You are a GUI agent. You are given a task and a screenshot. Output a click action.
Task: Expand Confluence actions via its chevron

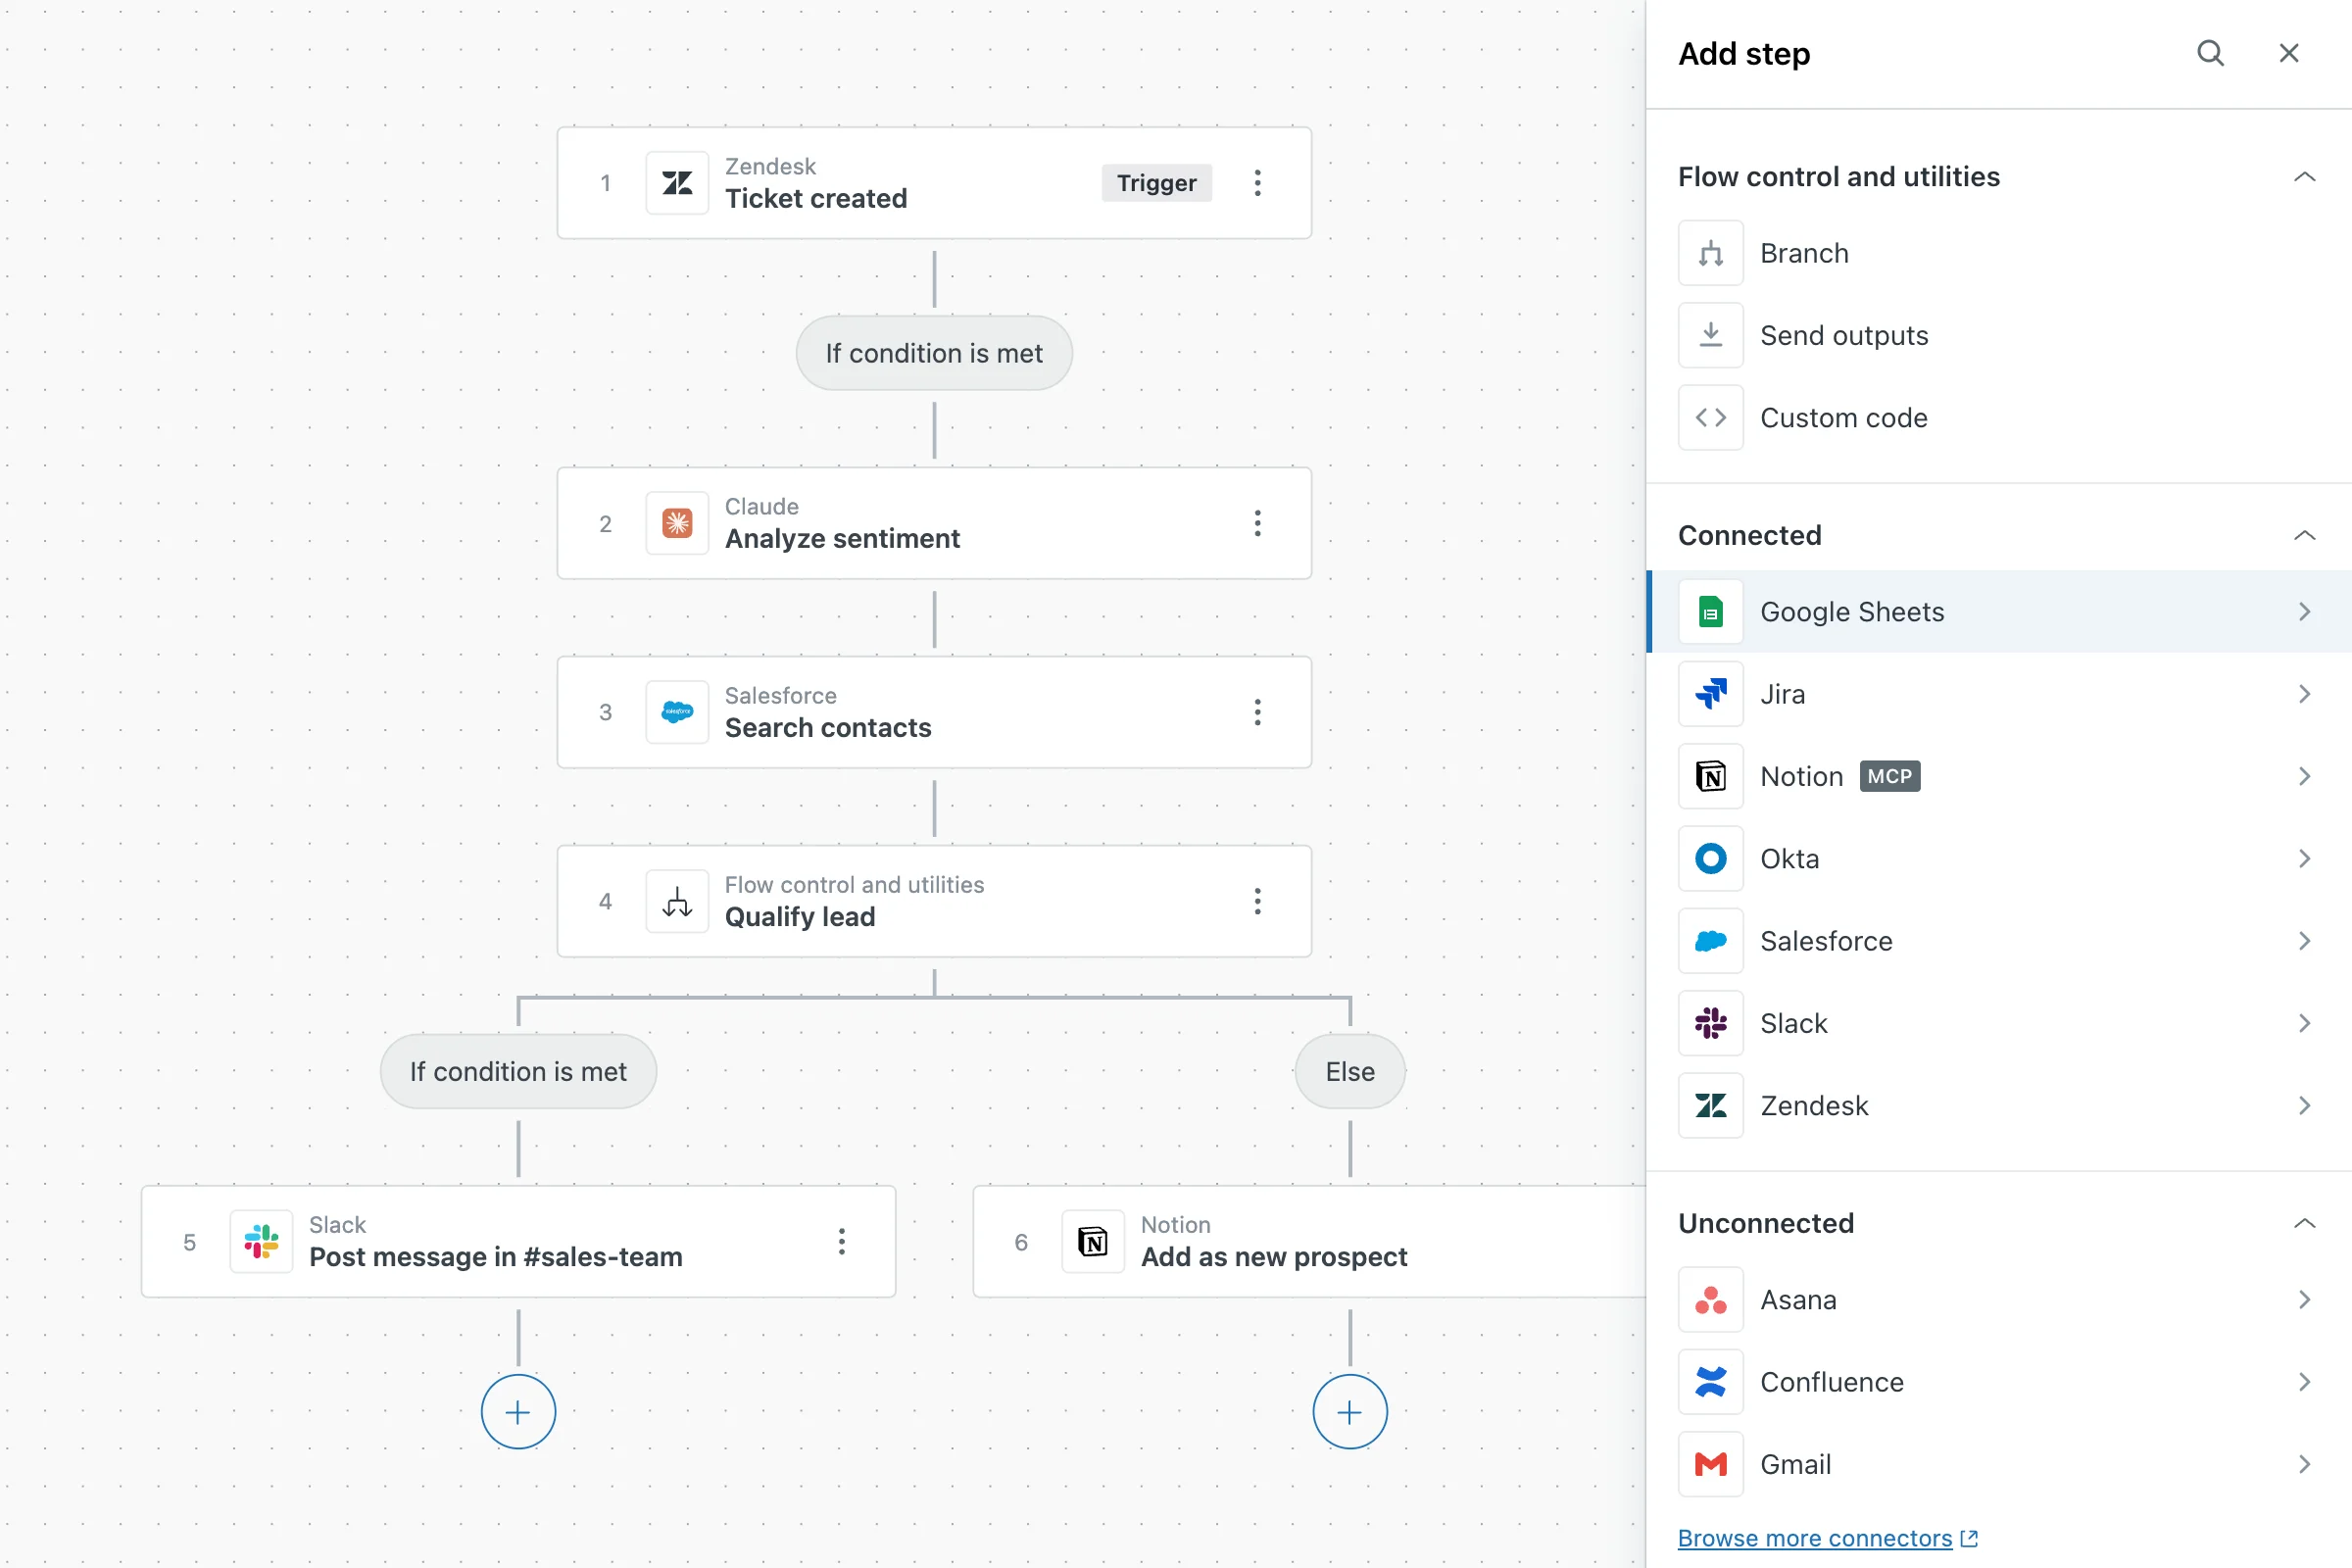[x=2304, y=1381]
